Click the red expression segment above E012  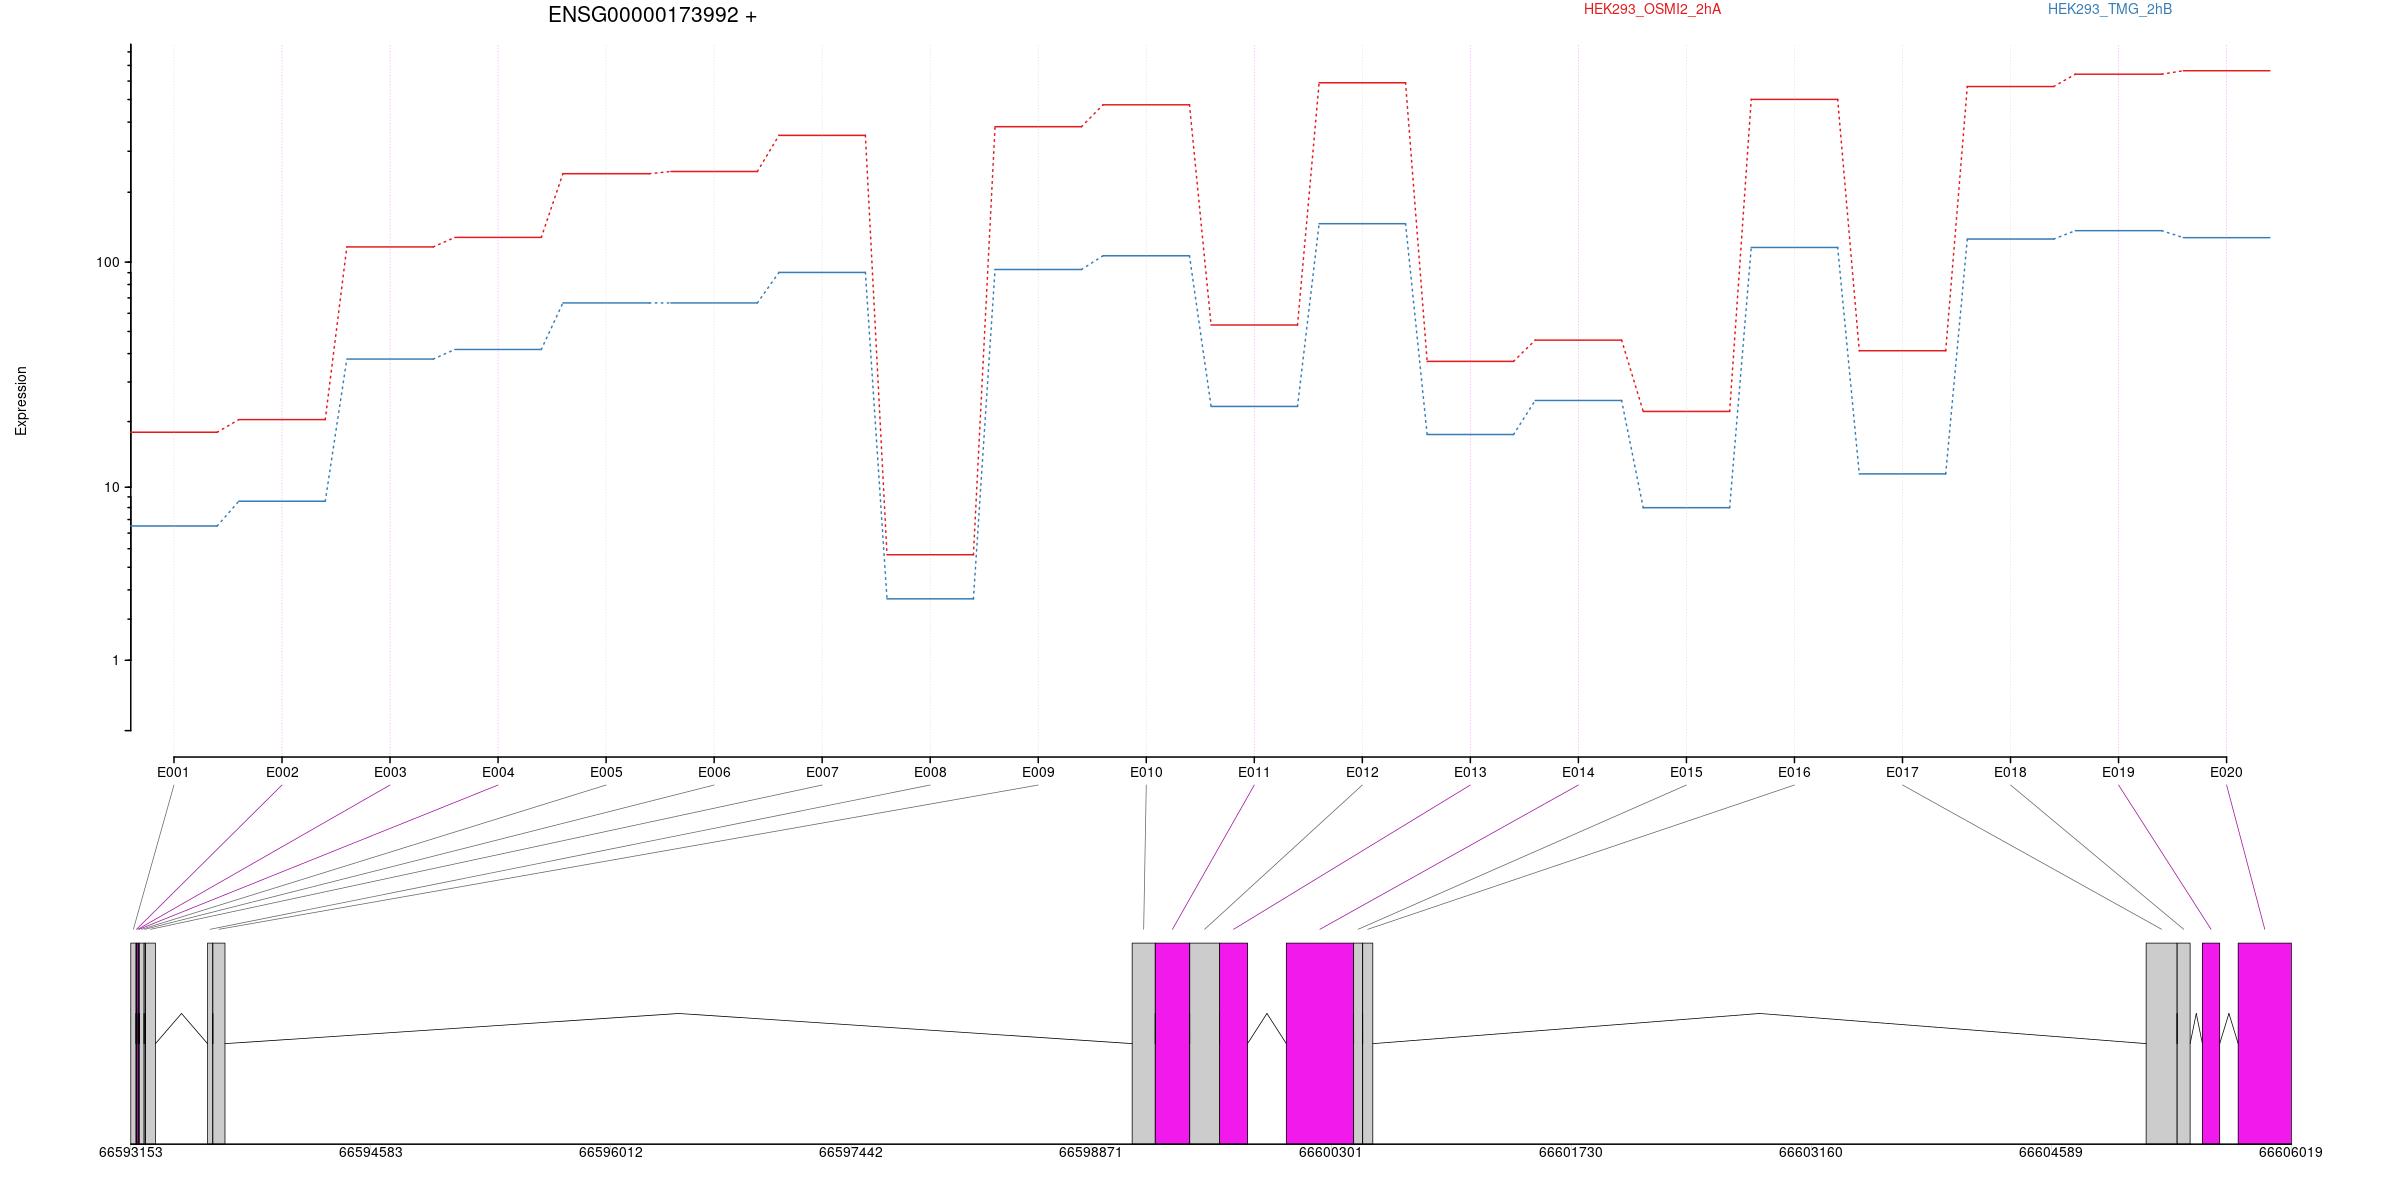pyautogui.click(x=1362, y=82)
